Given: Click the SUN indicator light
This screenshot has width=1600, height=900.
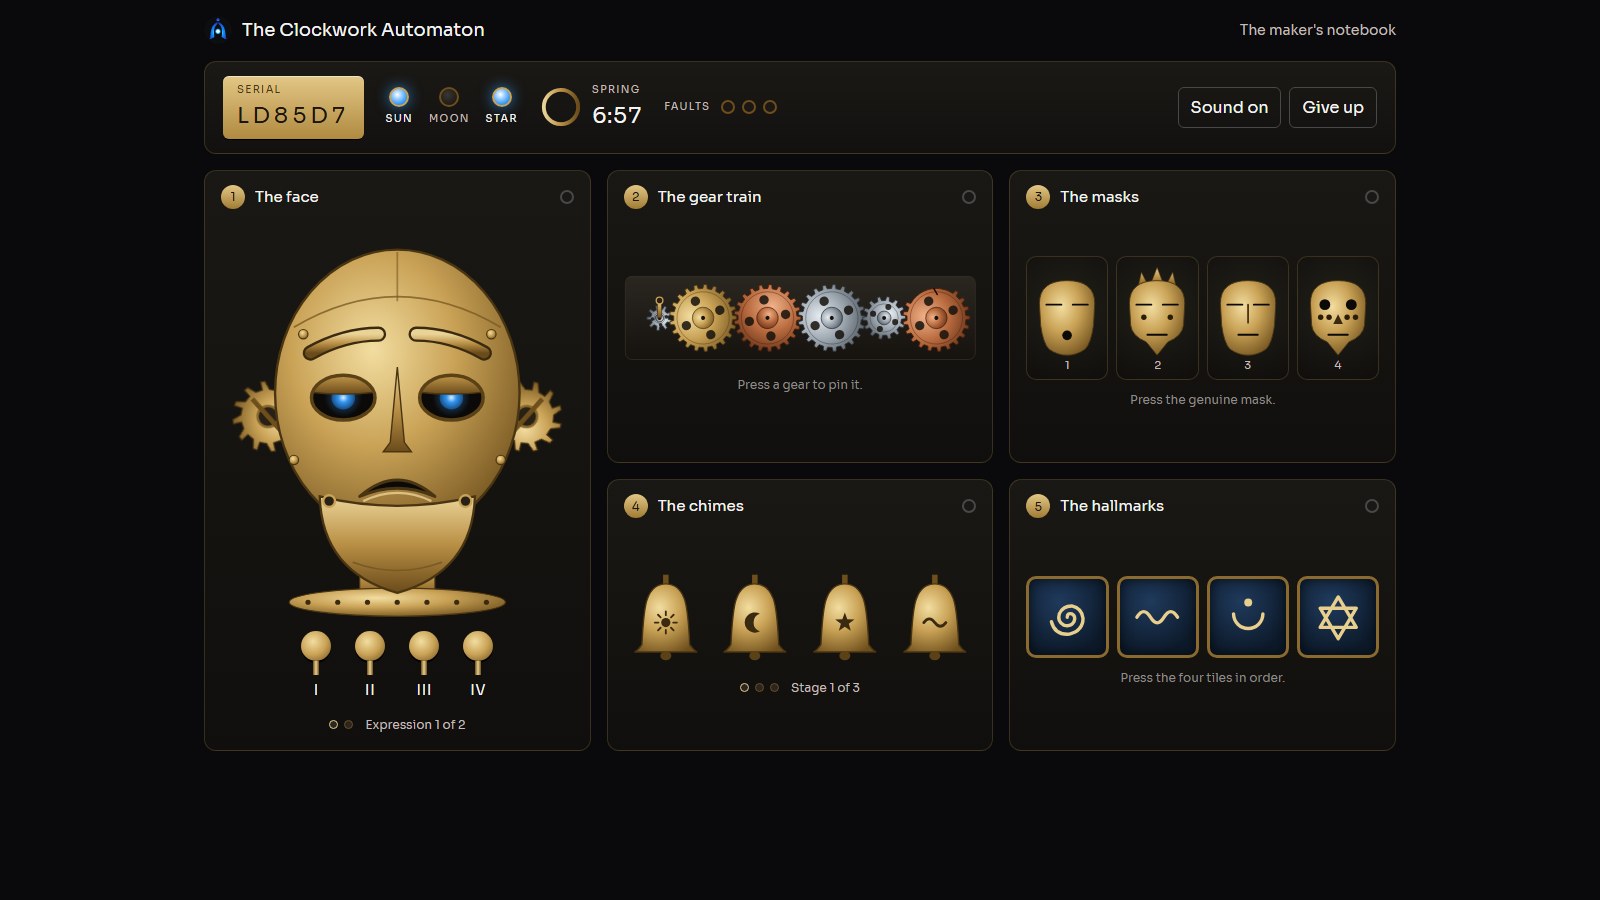Looking at the screenshot, I should click(x=398, y=97).
